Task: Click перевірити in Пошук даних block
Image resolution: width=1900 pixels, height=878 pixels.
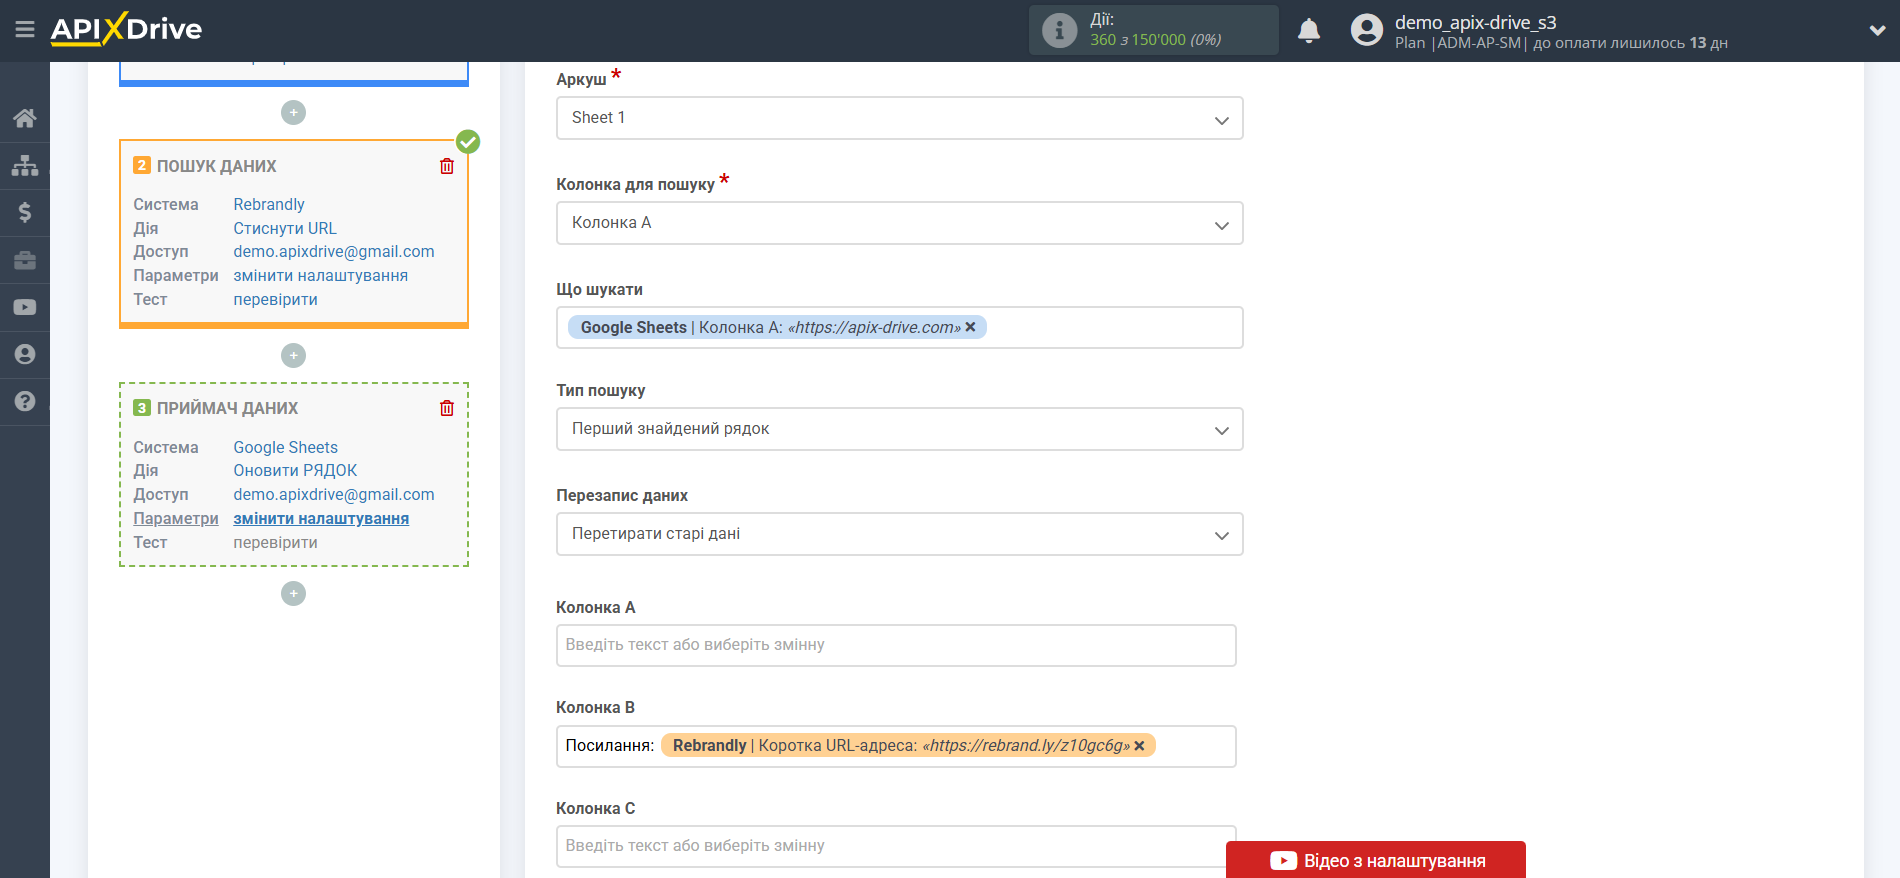Action: point(276,299)
